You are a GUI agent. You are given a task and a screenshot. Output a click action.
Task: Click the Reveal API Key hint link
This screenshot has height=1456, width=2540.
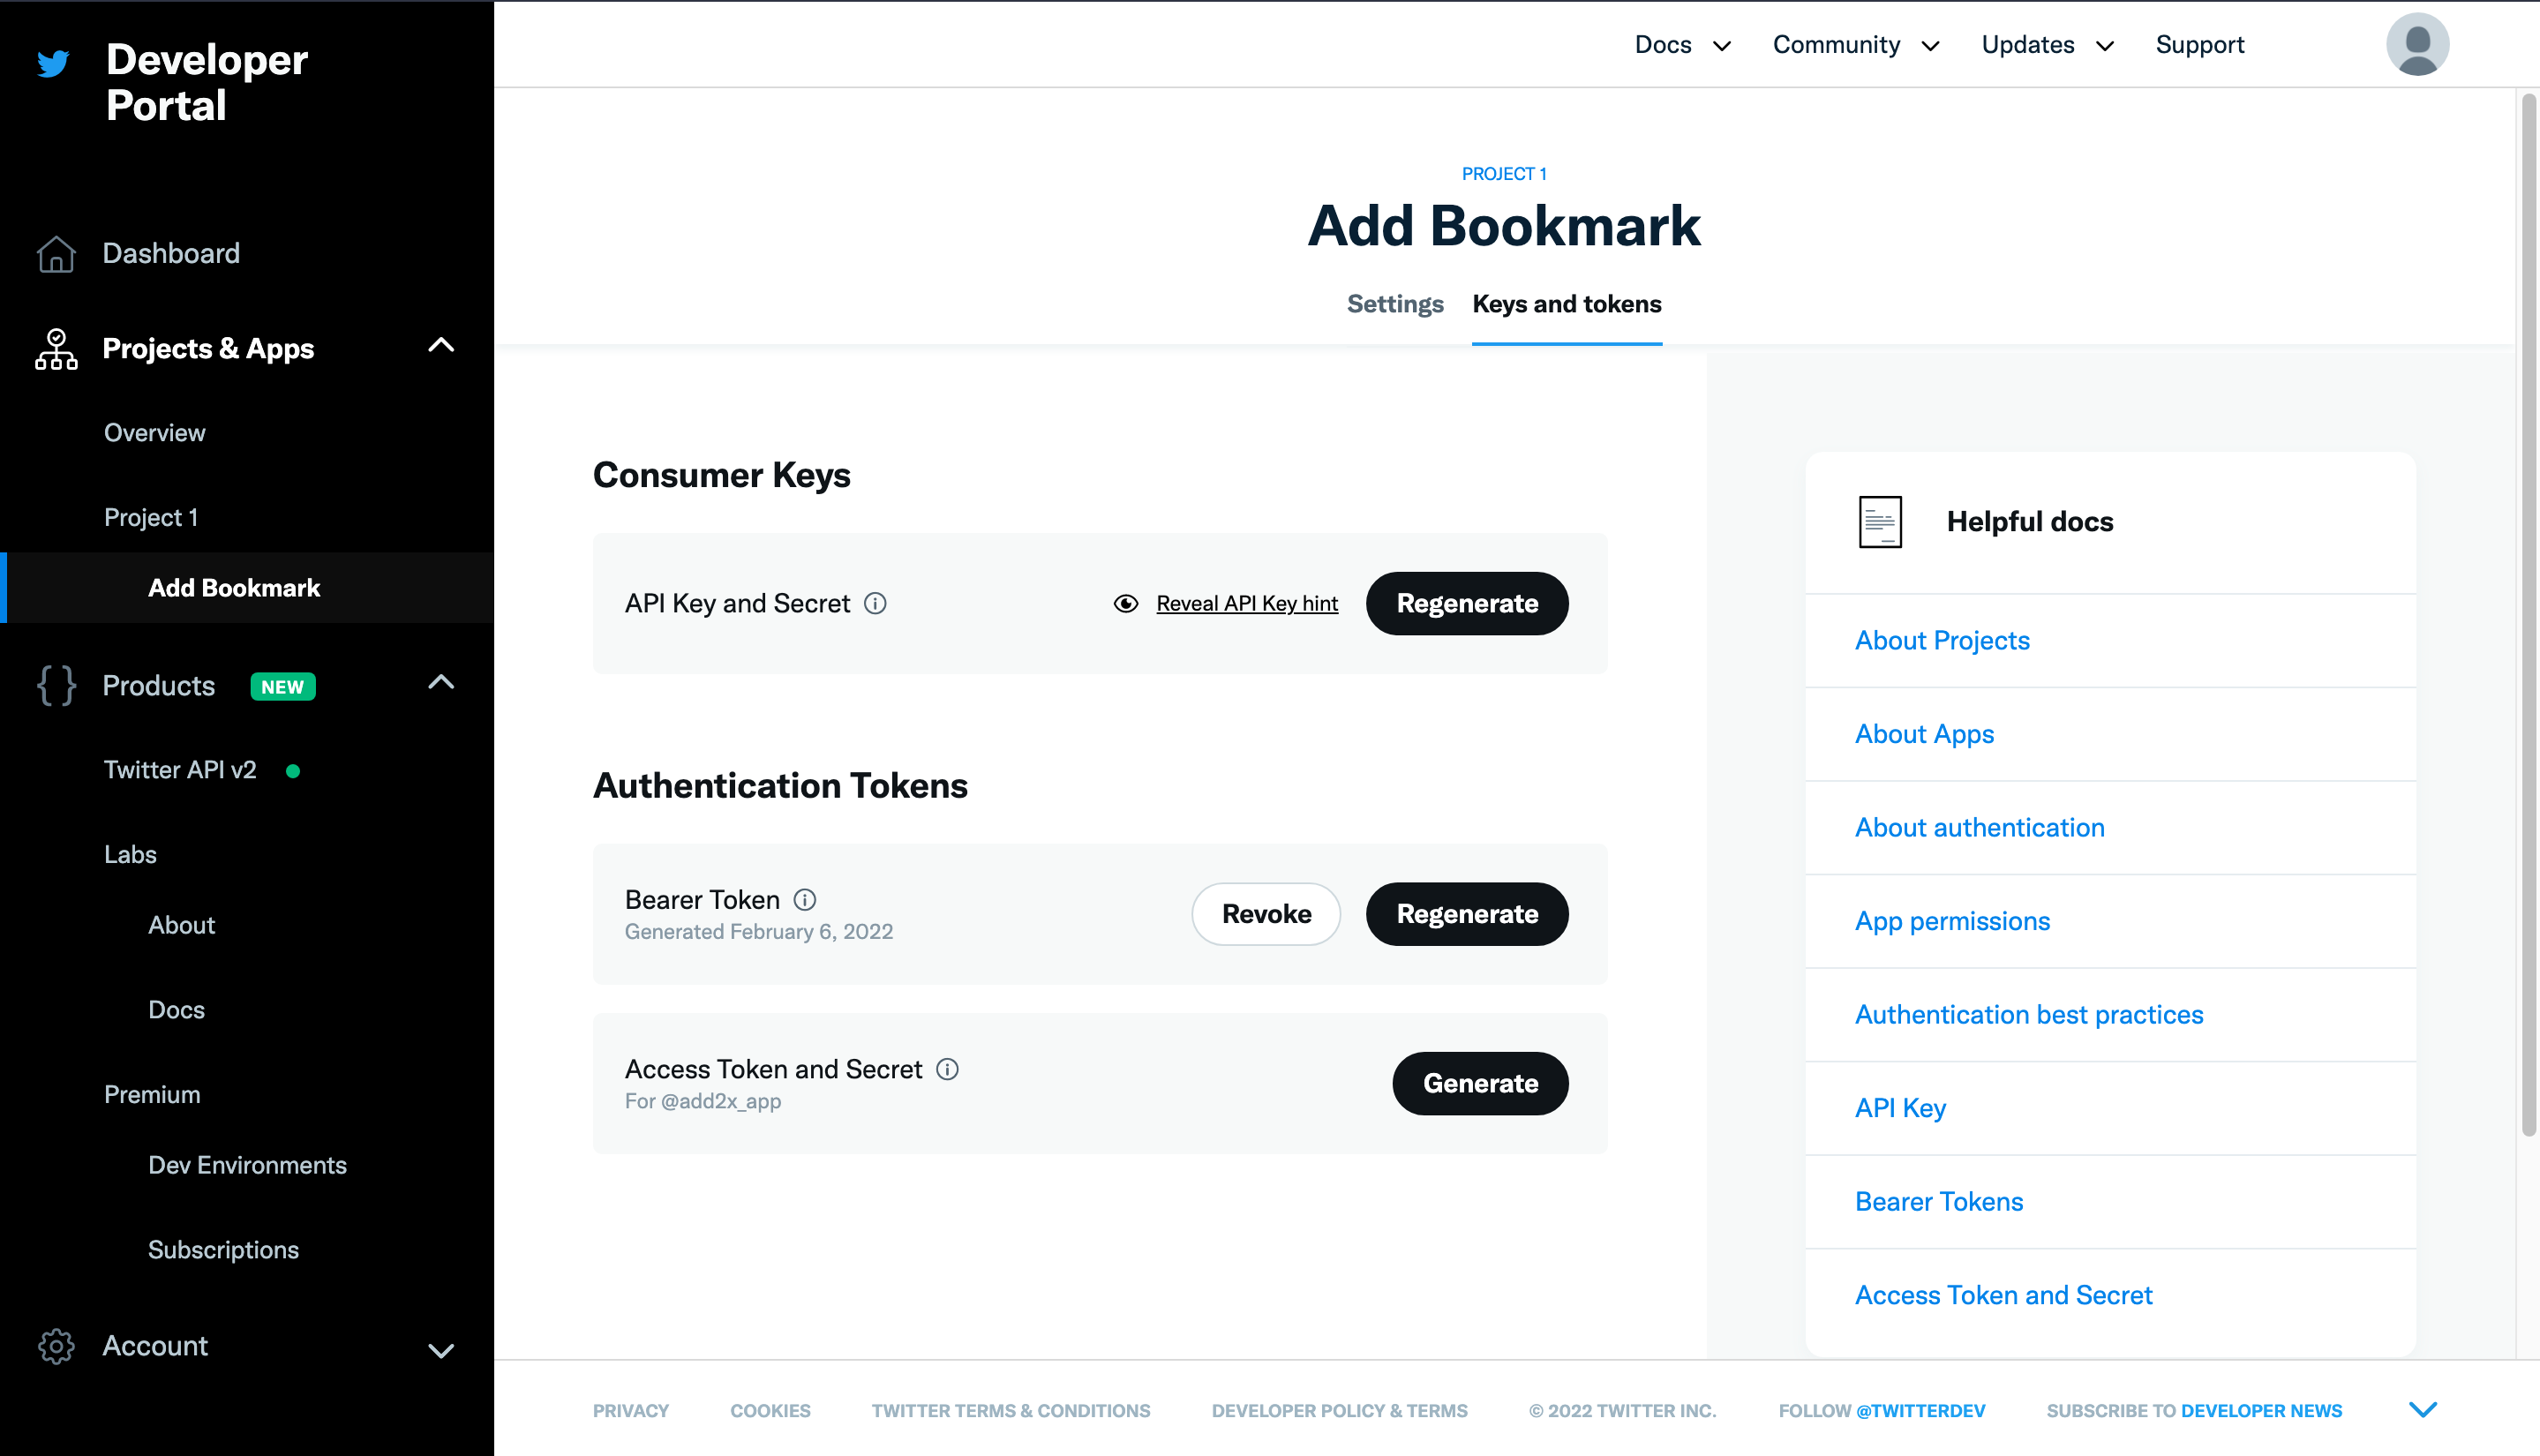pos(1247,603)
